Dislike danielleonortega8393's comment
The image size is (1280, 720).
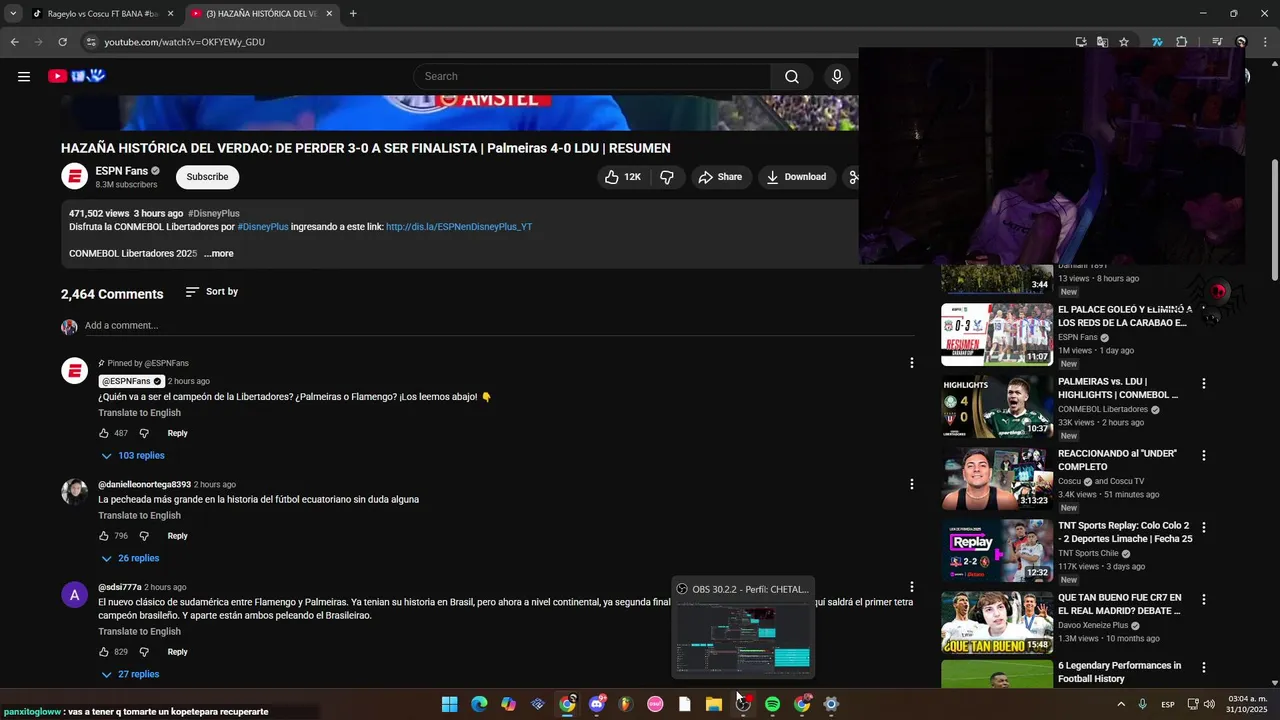[x=144, y=537]
